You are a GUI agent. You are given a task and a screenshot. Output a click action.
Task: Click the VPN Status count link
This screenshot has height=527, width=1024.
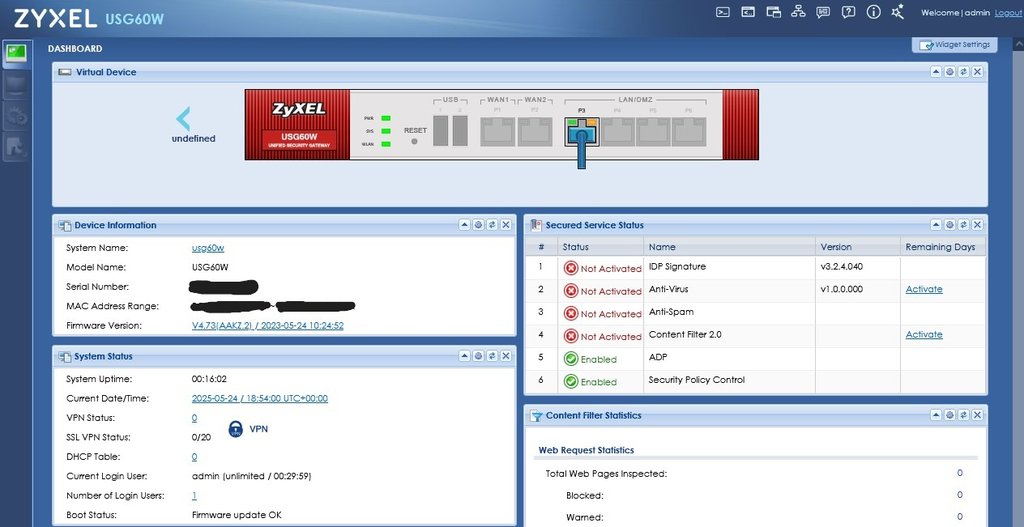tap(195, 418)
